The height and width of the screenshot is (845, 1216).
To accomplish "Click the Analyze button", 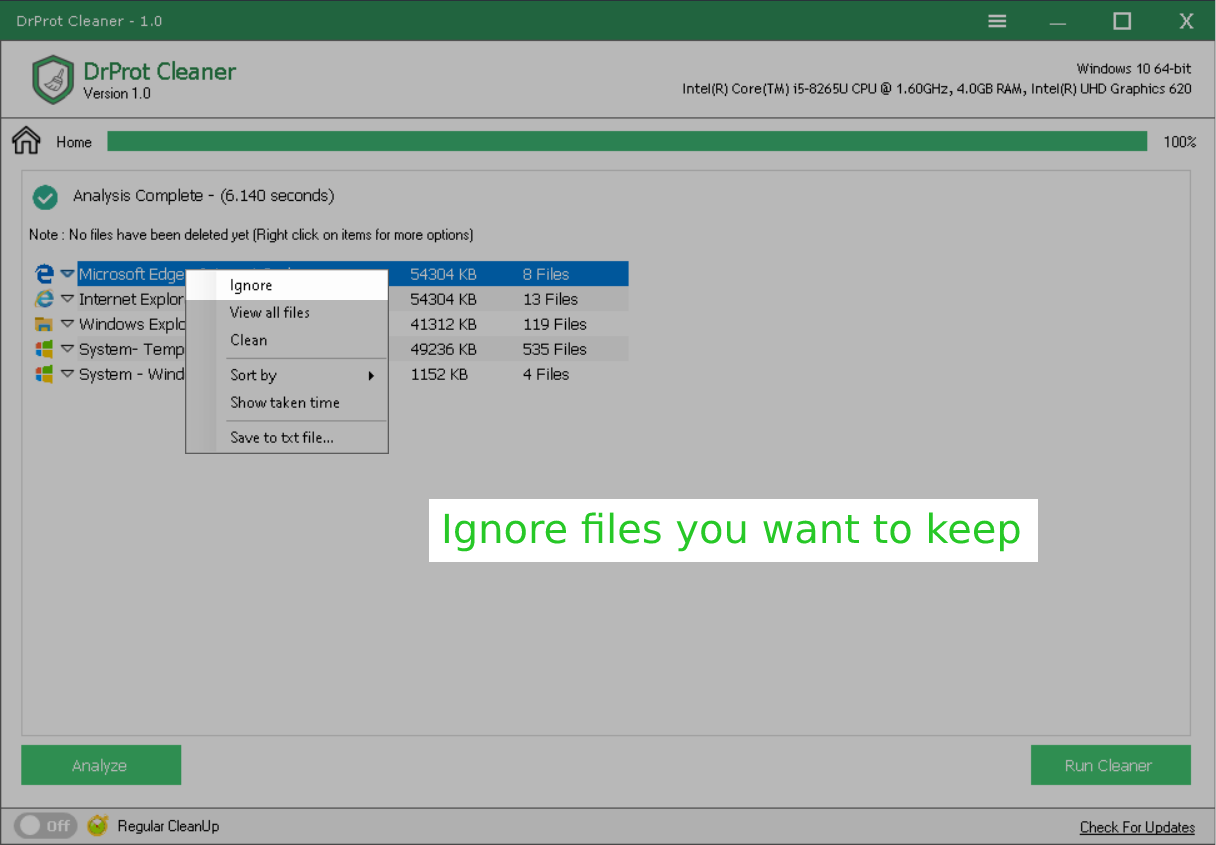I will pos(101,765).
